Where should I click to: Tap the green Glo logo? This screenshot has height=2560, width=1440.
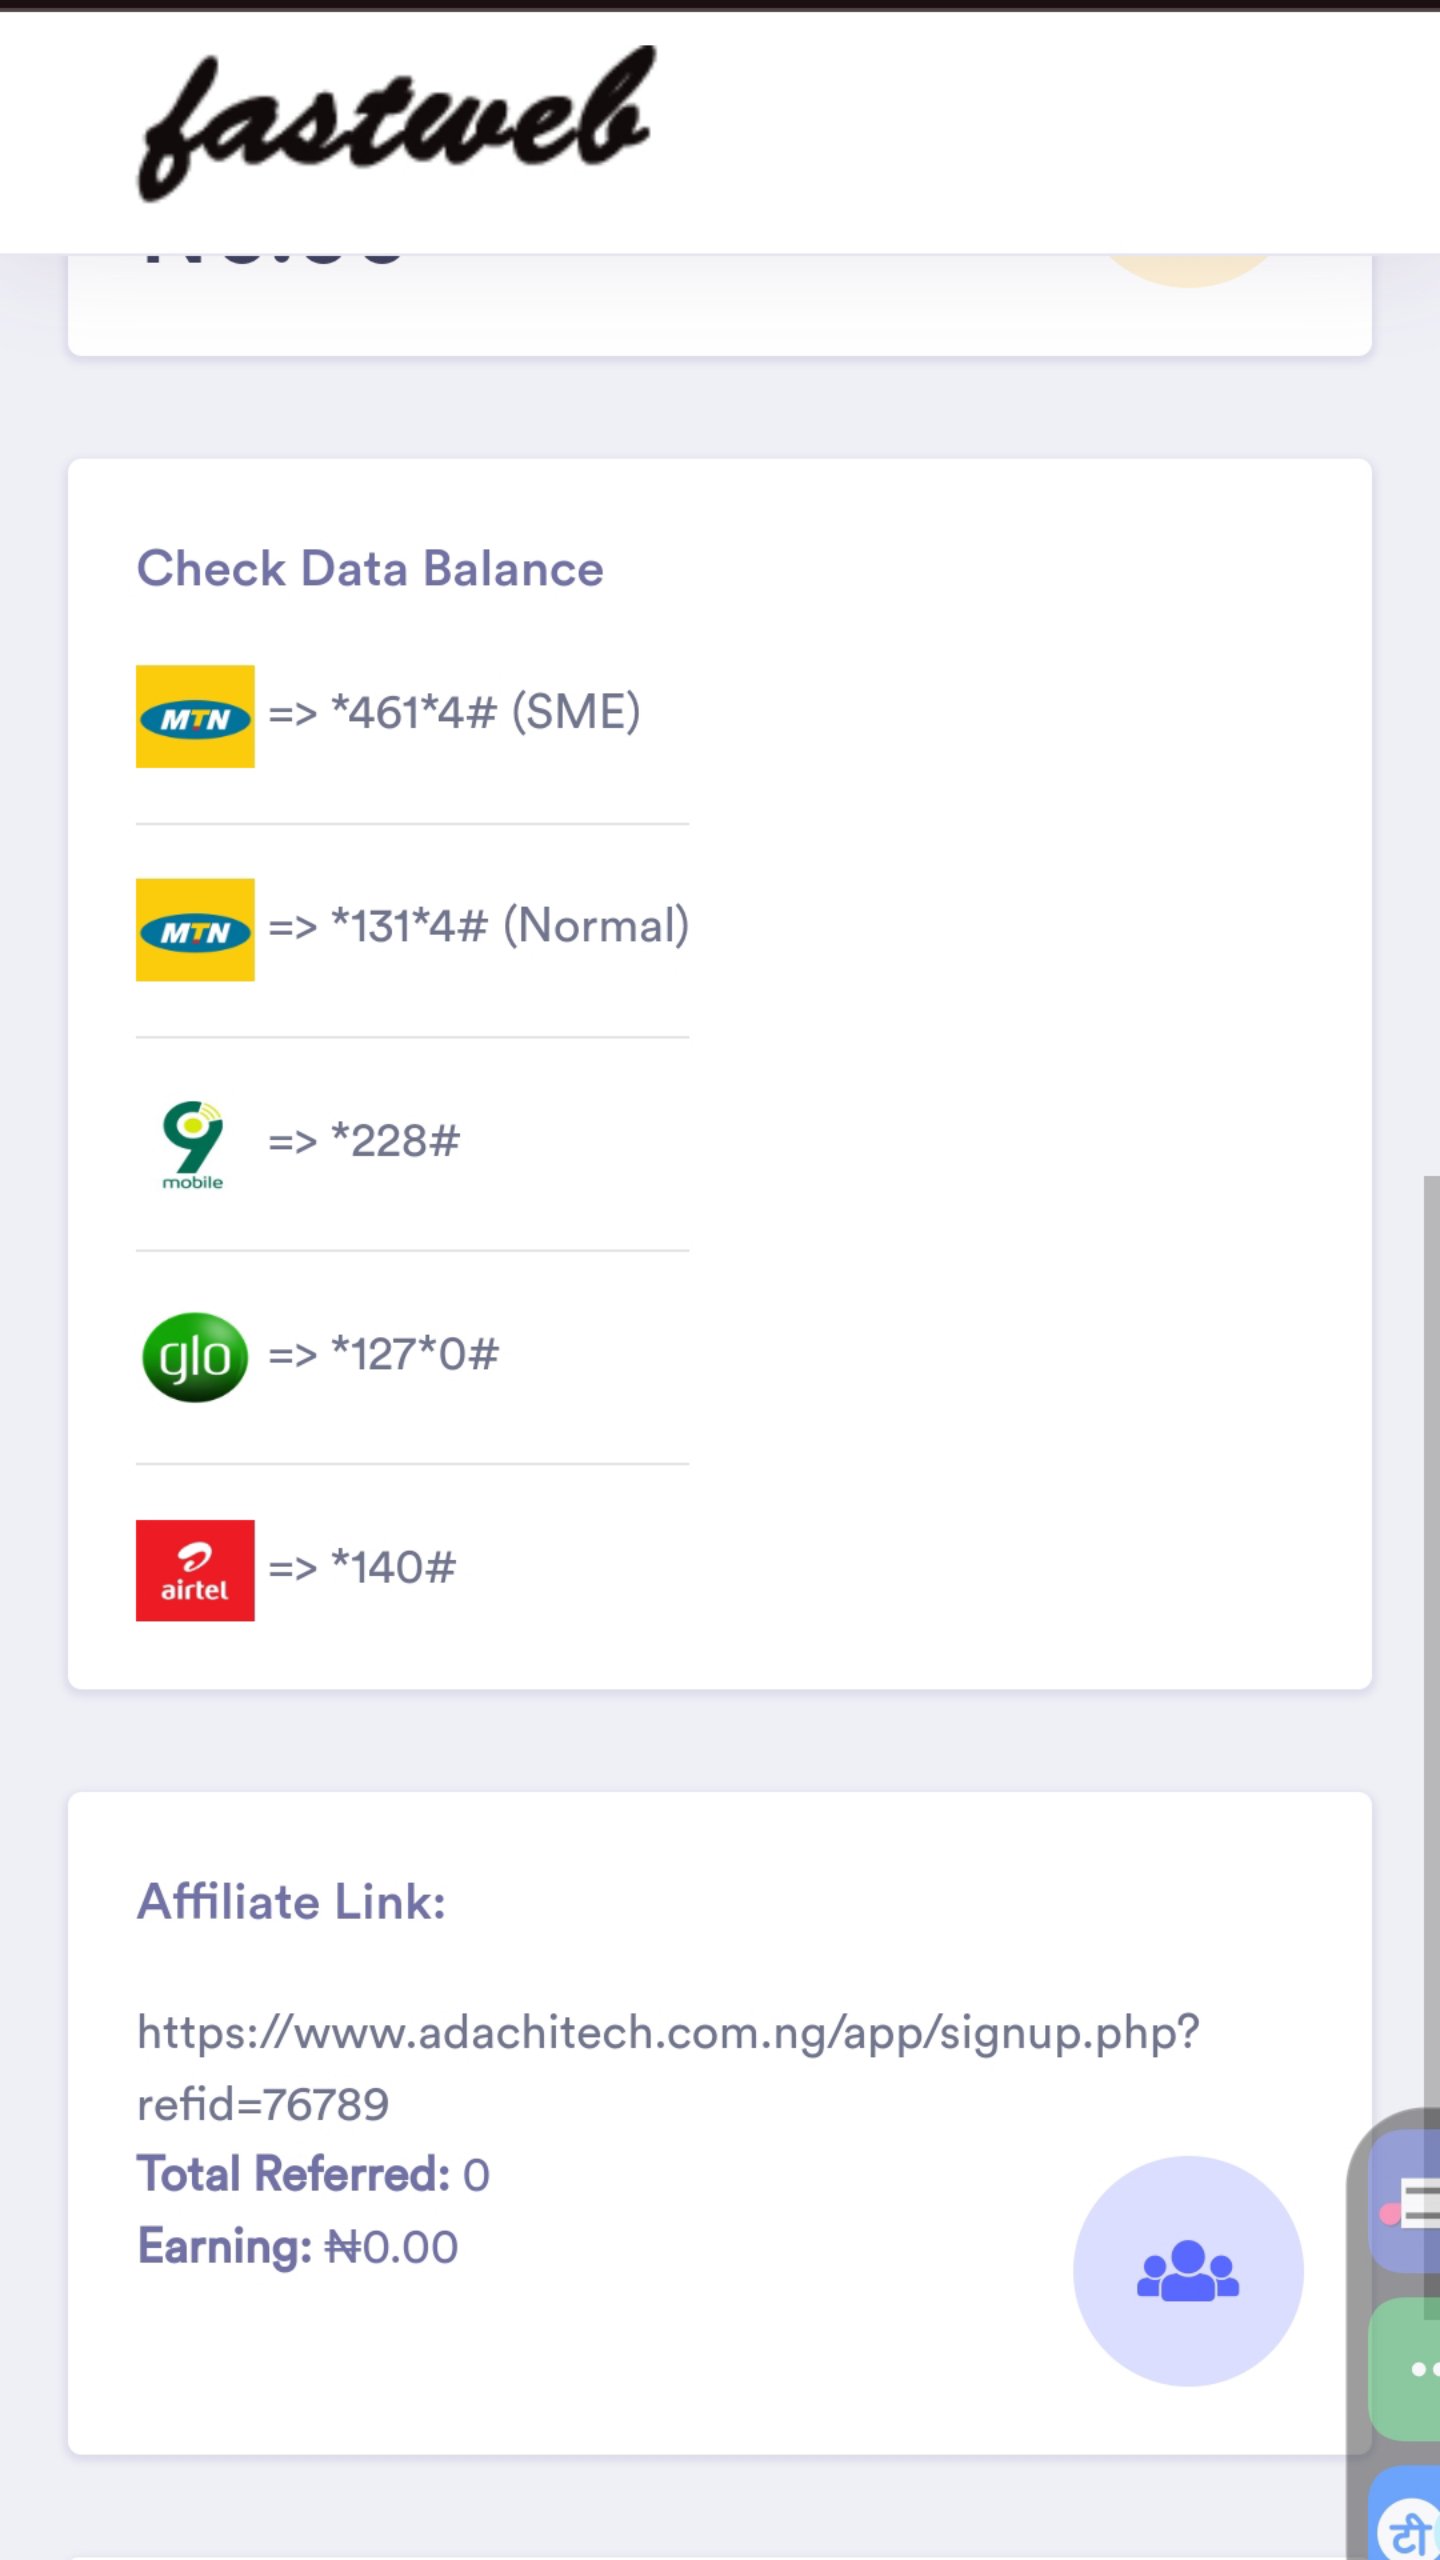(195, 1357)
